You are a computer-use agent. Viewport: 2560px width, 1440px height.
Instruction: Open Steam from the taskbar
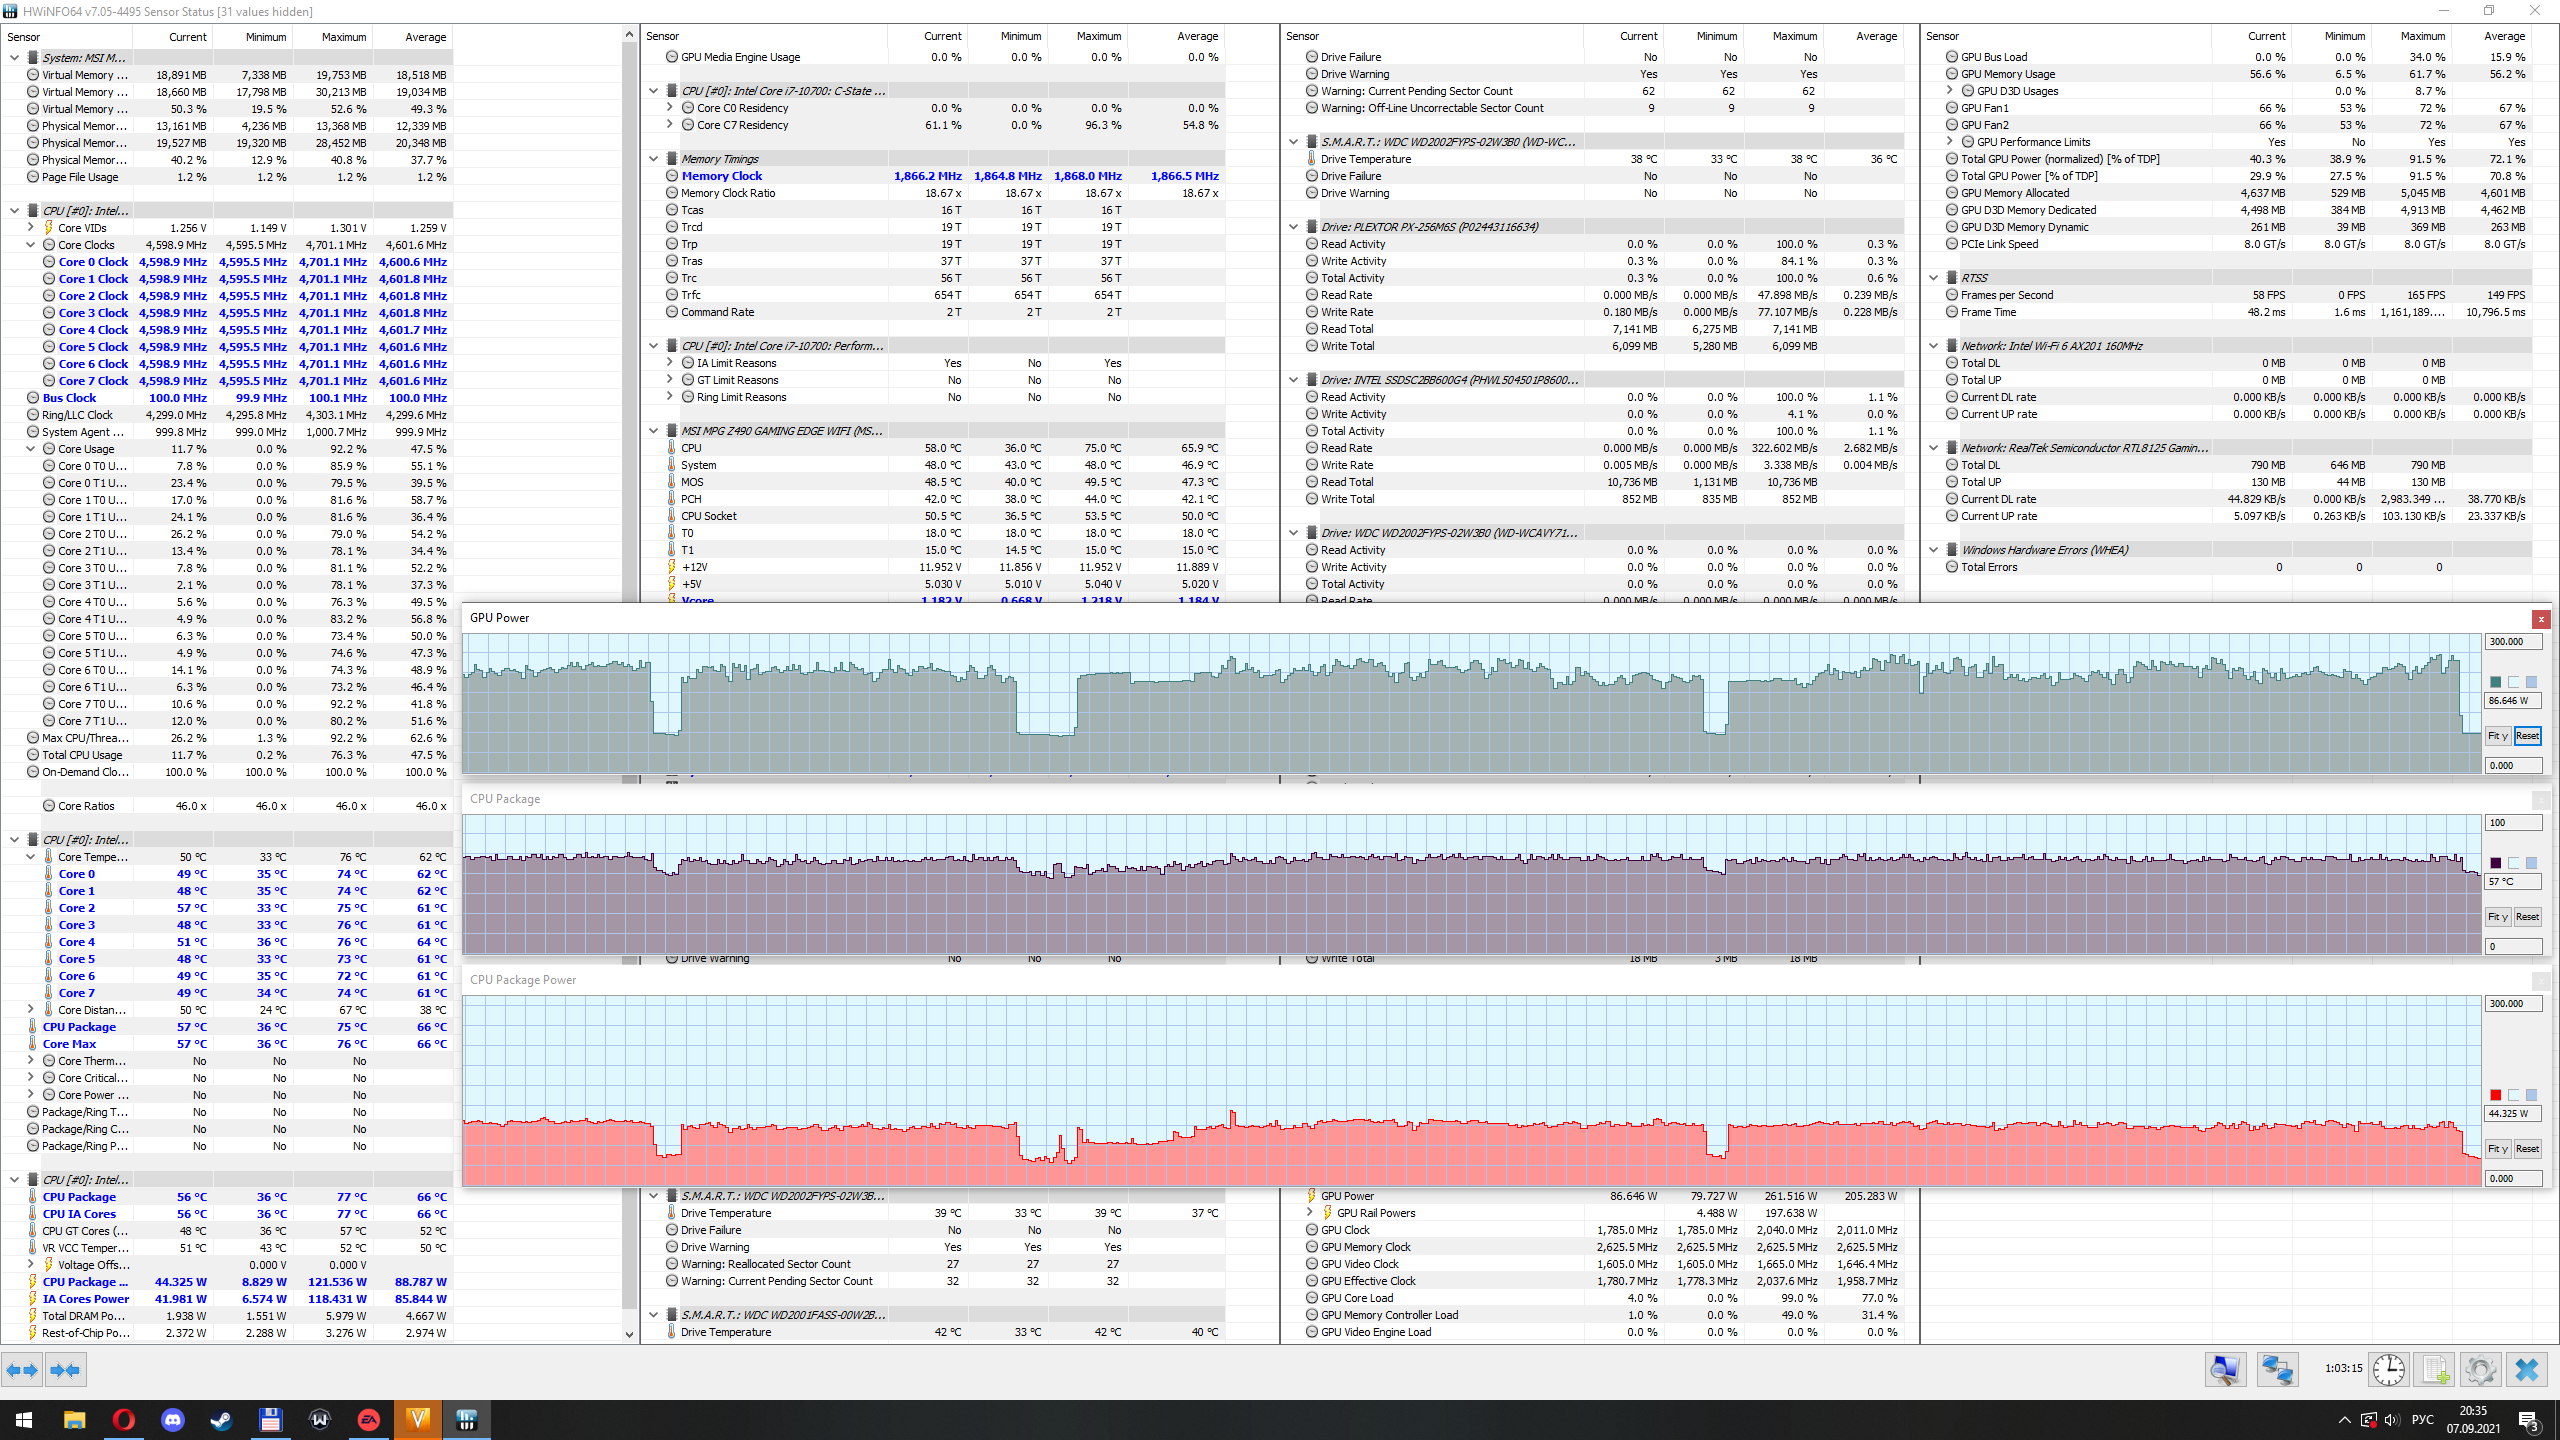(221, 1419)
